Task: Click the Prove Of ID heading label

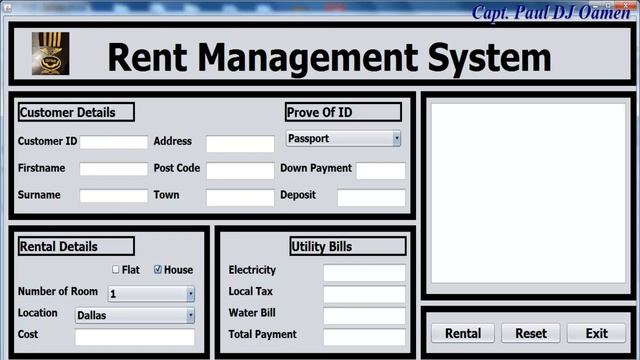Action: coord(343,112)
